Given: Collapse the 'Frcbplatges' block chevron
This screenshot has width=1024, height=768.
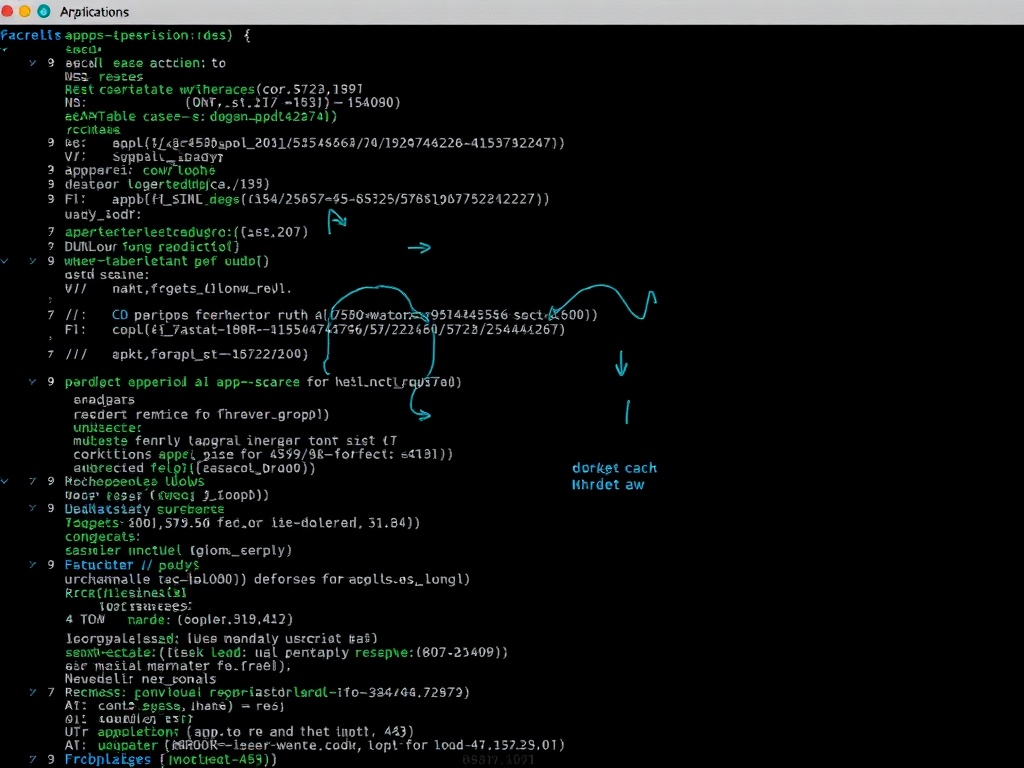Looking at the screenshot, I should pos(33,759).
